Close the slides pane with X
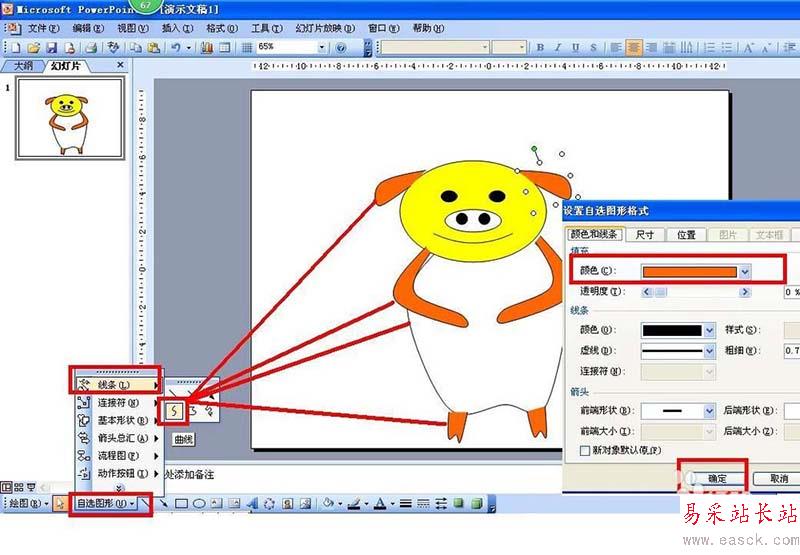Image resolution: width=800 pixels, height=555 pixels. pyautogui.click(x=120, y=65)
